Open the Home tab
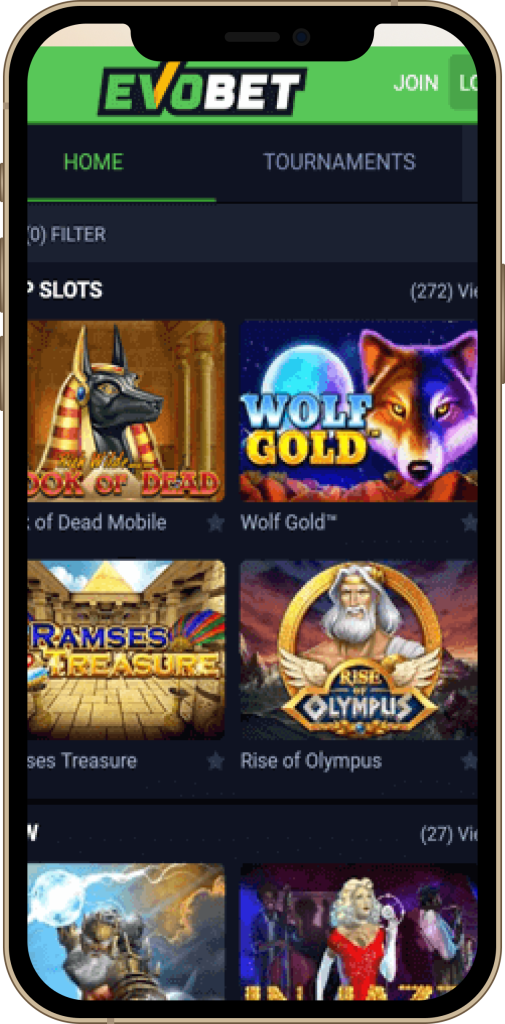Screen dimensions: 505x1024 tap(93, 162)
